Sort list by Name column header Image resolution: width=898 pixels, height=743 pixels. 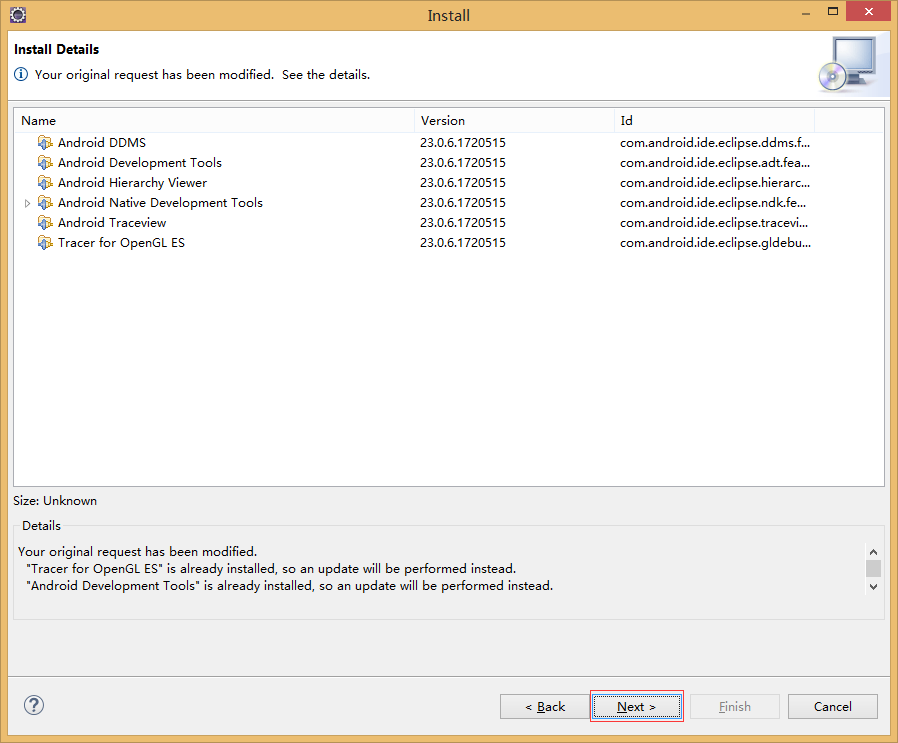[x=214, y=120]
